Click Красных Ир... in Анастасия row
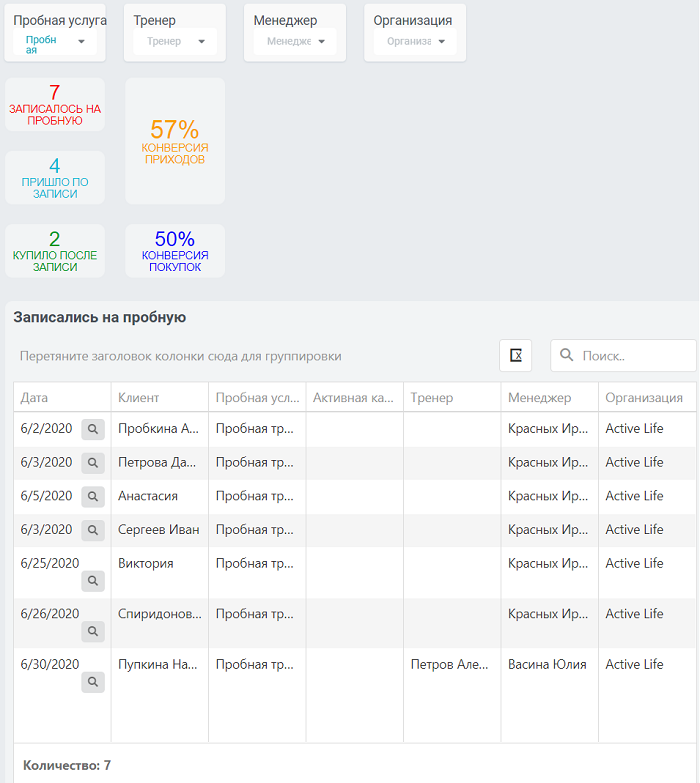Image resolution: width=700 pixels, height=783 pixels. [x=548, y=496]
